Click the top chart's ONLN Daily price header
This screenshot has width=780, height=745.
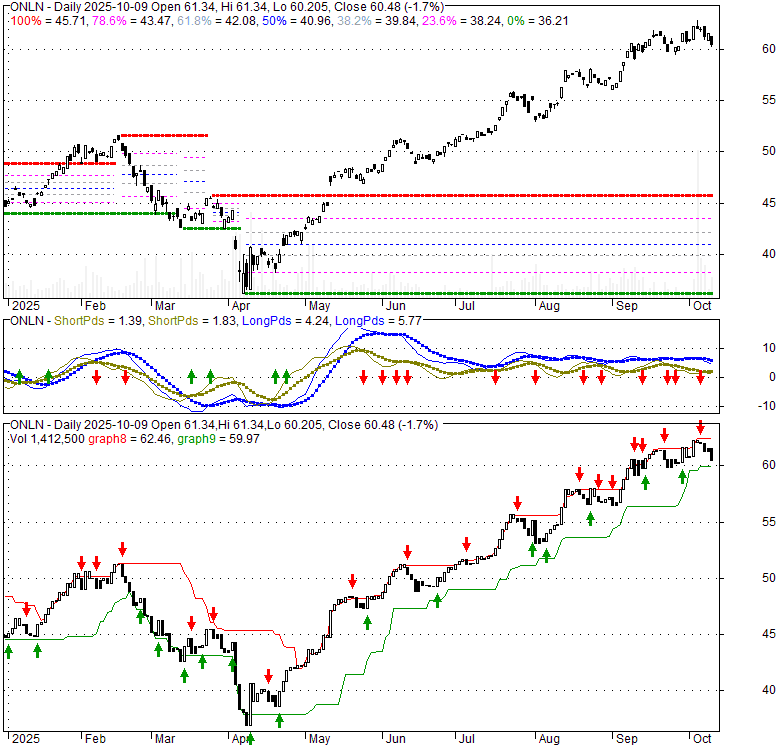point(226,6)
